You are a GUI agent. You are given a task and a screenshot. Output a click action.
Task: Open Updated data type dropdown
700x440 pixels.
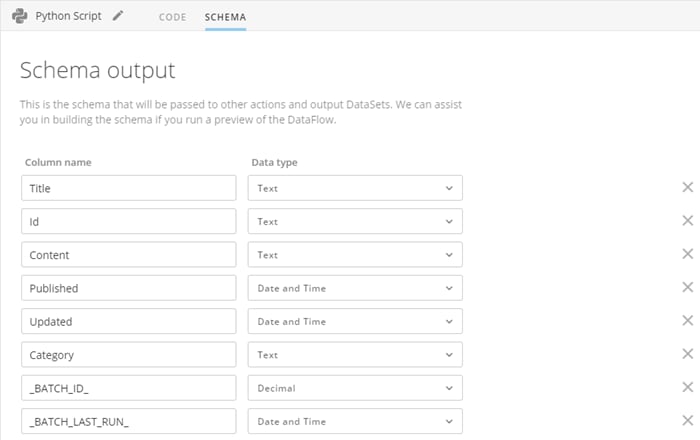(355, 321)
